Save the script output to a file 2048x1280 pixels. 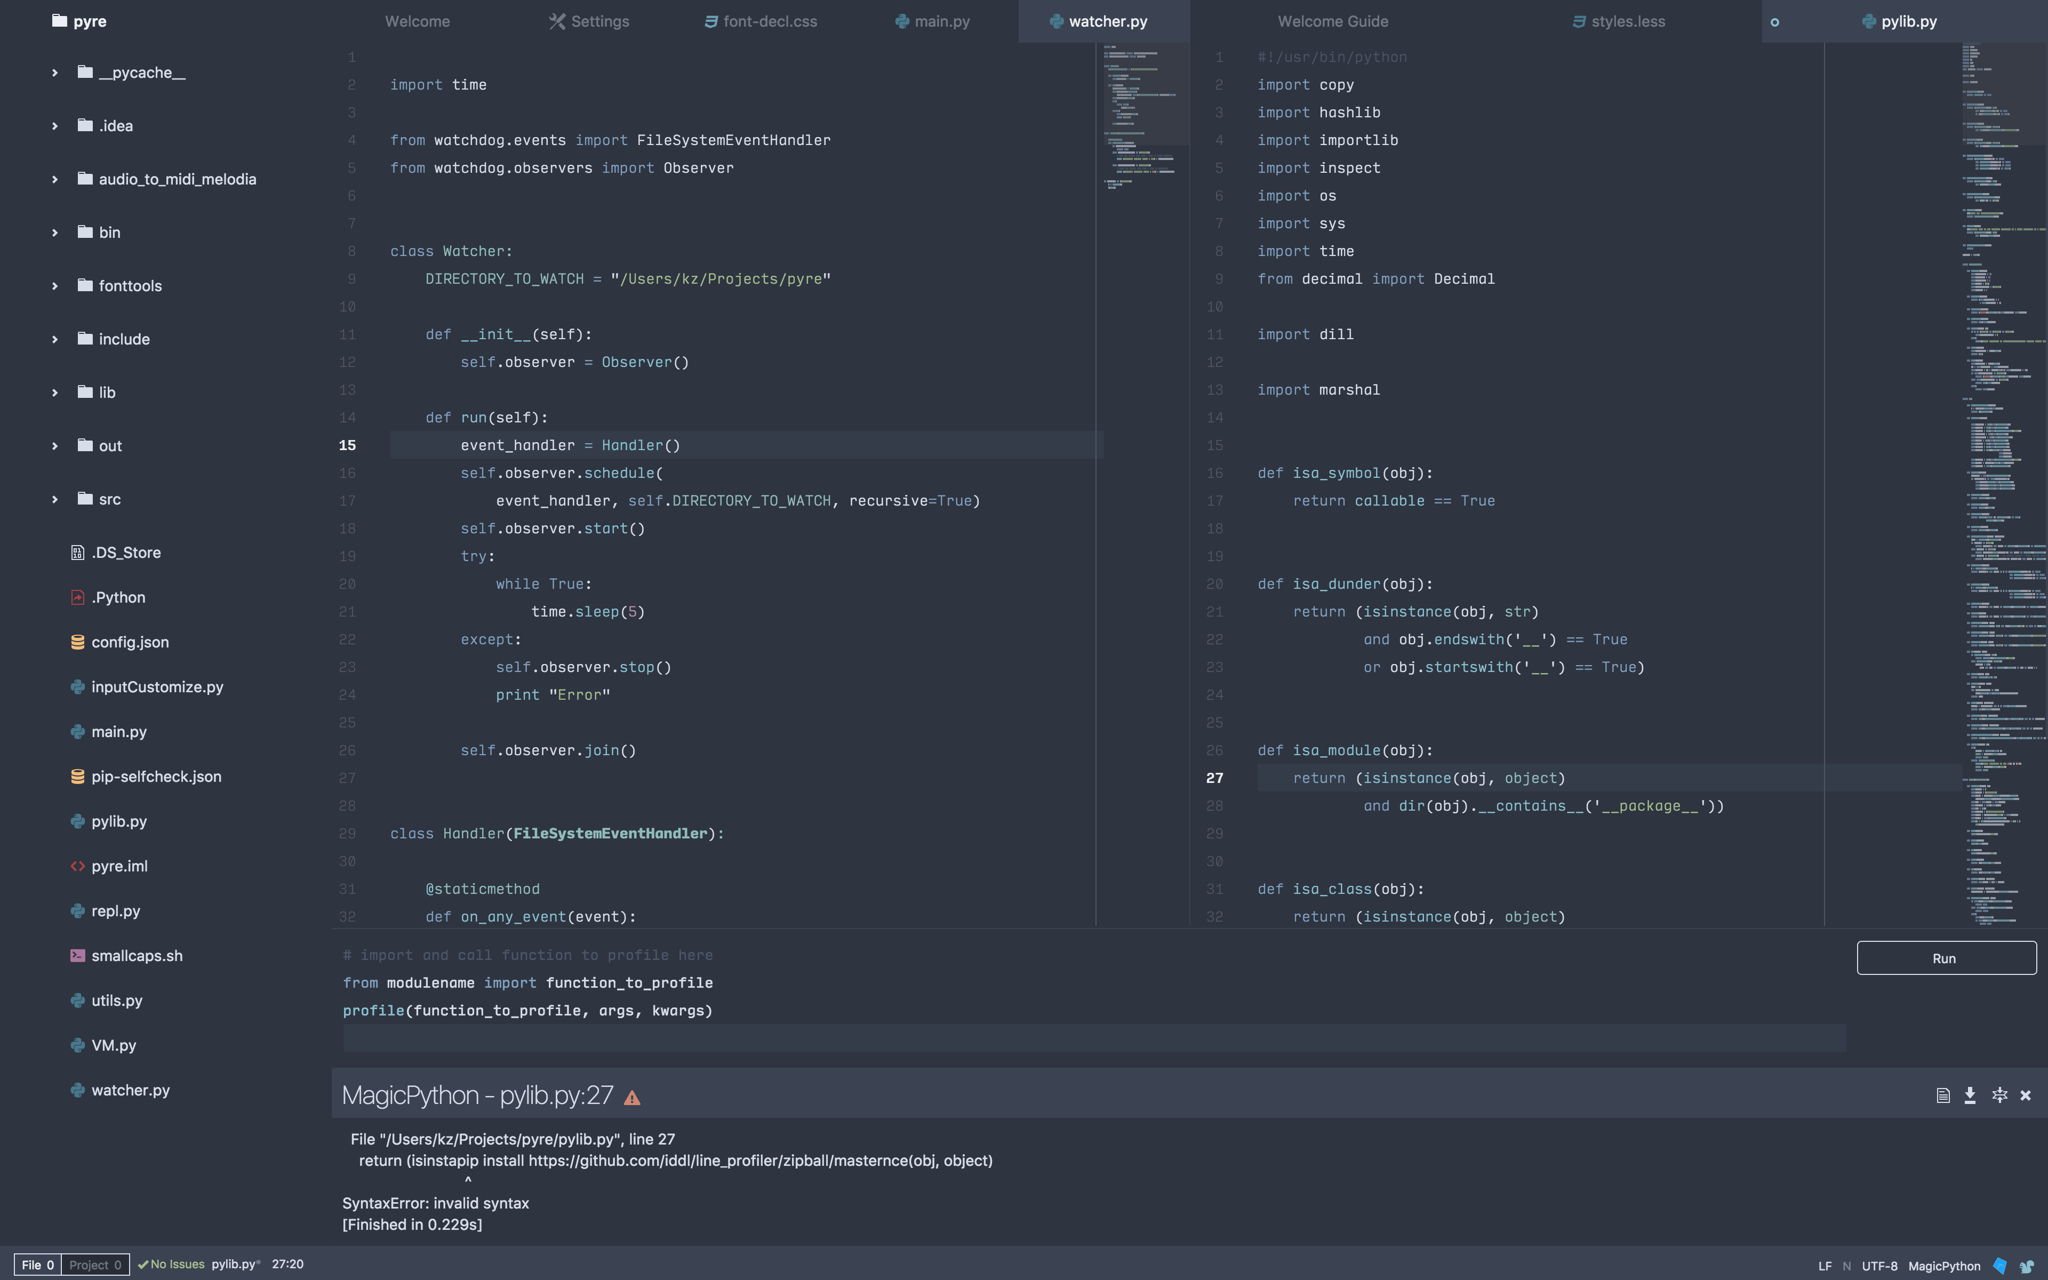1969,1095
